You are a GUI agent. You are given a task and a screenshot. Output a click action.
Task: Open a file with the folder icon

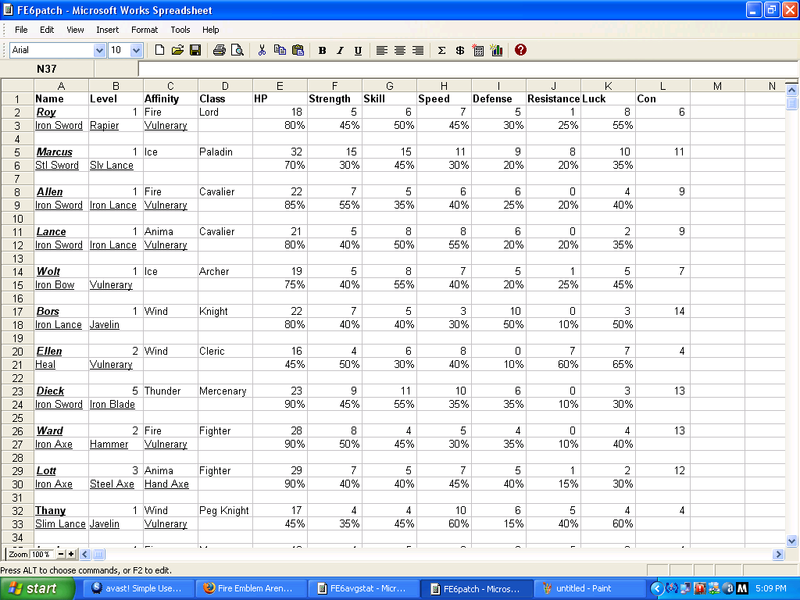(x=177, y=50)
